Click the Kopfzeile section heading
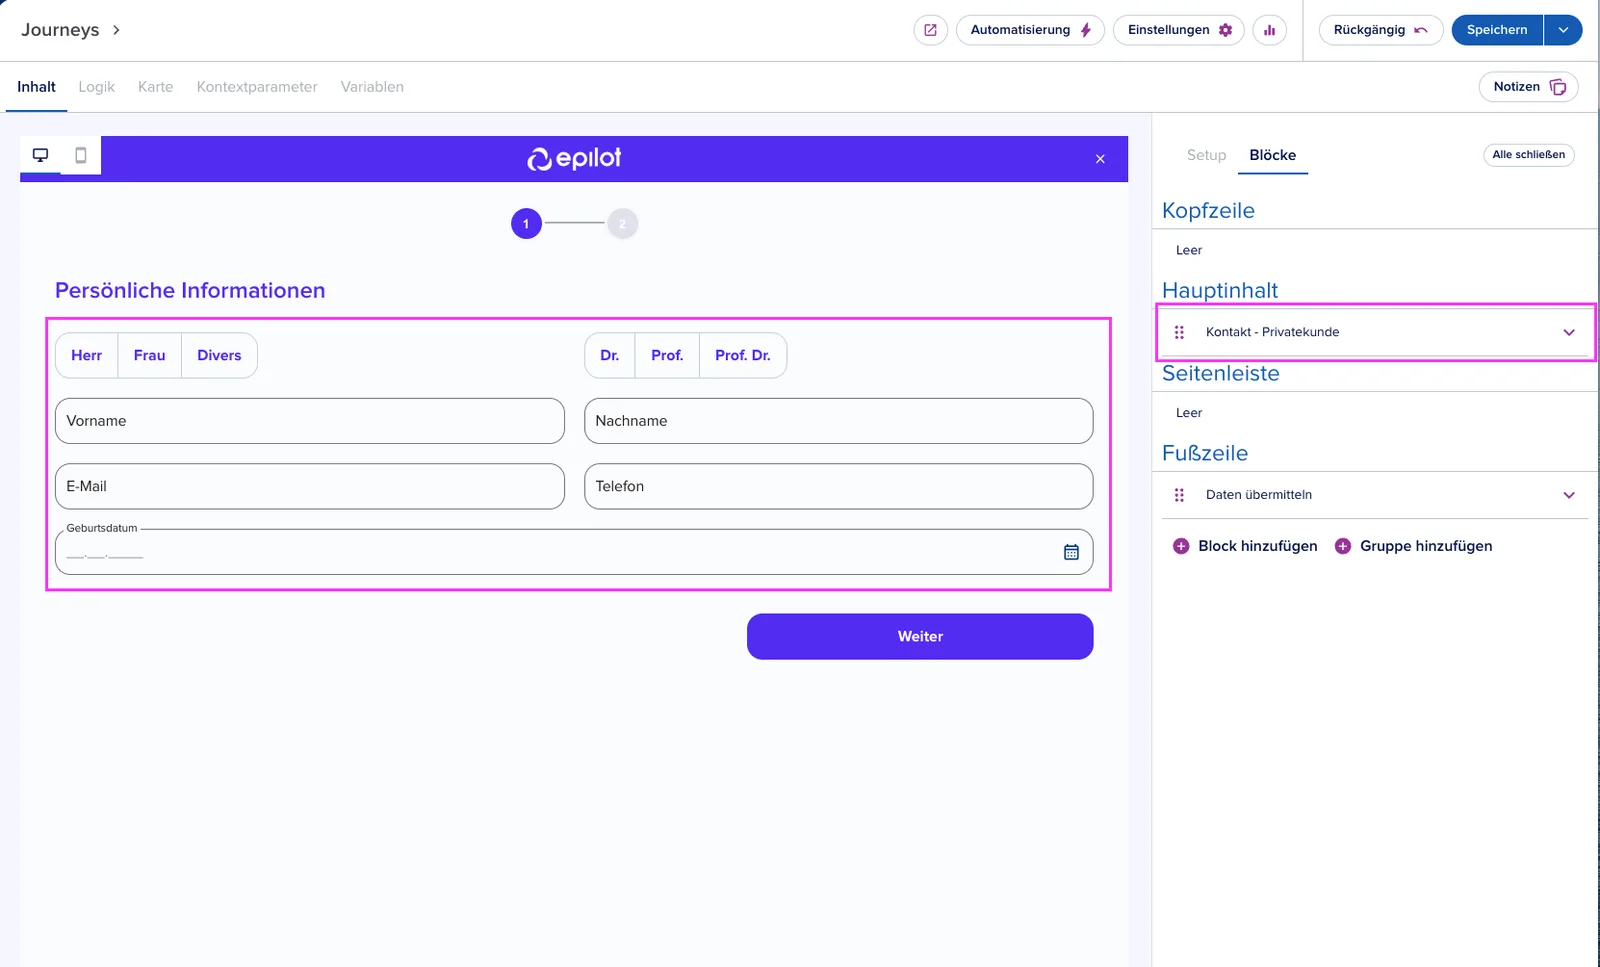Image resolution: width=1600 pixels, height=967 pixels. [x=1208, y=211]
